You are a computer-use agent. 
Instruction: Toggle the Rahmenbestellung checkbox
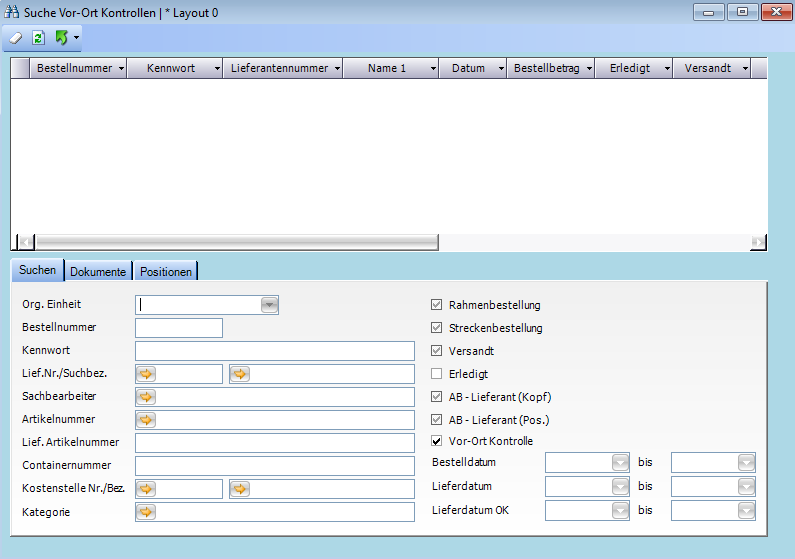[436, 305]
